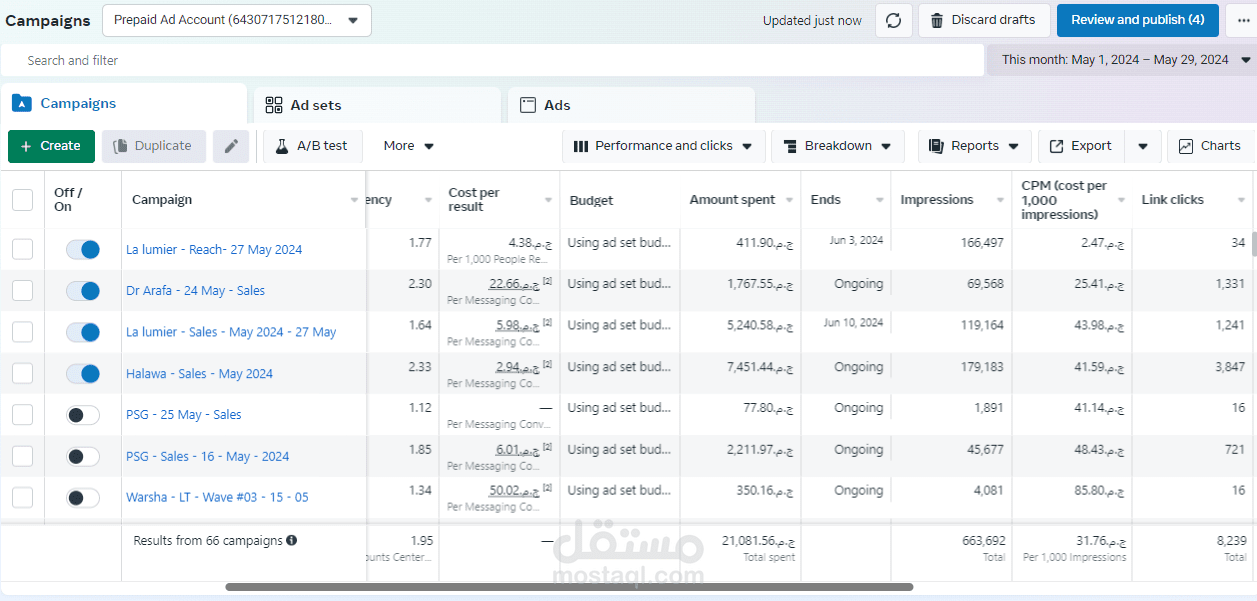1257x601 pixels.
Task: Open the Performance and clicks columns dropdown
Action: (x=663, y=146)
